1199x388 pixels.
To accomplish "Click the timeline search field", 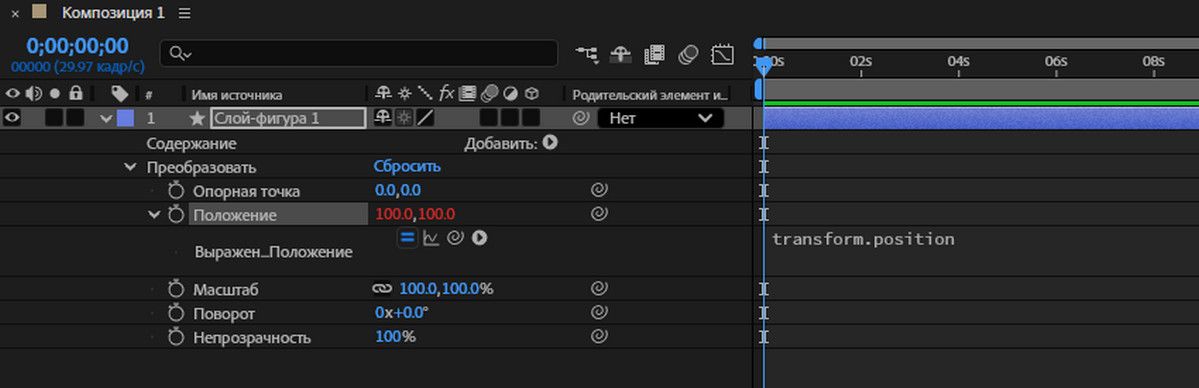I will click(359, 53).
